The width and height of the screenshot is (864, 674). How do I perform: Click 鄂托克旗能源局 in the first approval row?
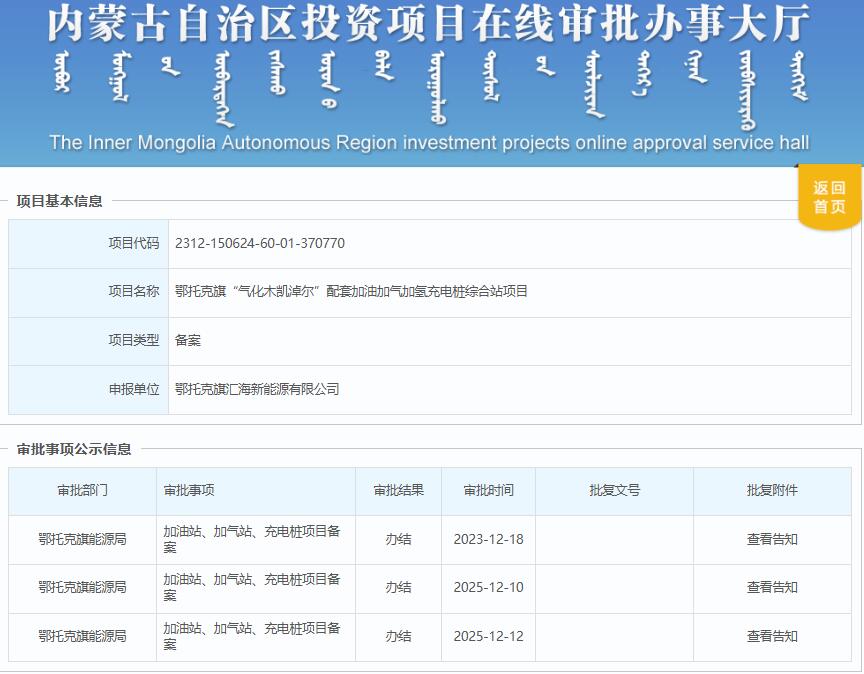click(x=84, y=539)
